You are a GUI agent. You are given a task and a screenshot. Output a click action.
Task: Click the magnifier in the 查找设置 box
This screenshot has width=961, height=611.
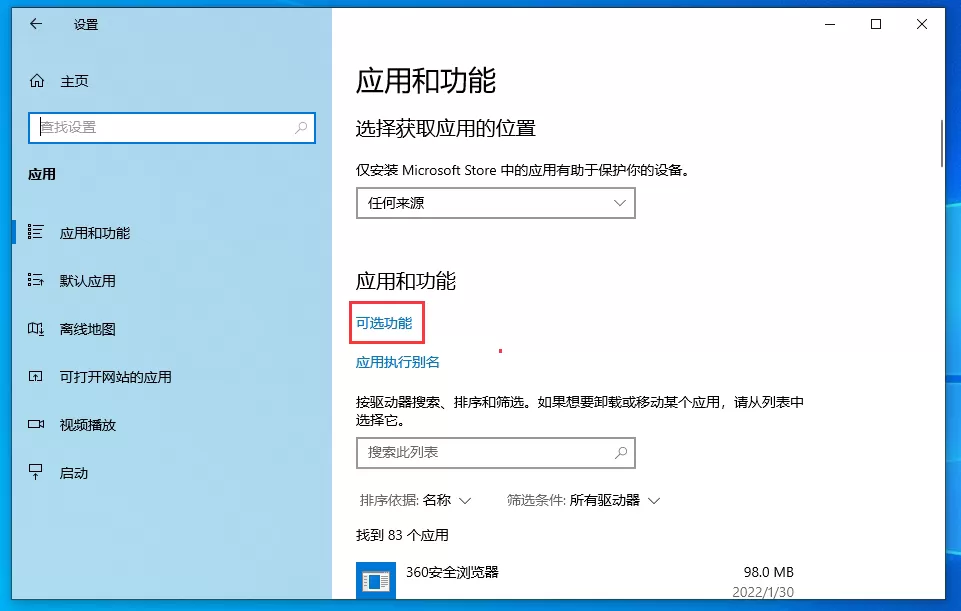pos(299,128)
